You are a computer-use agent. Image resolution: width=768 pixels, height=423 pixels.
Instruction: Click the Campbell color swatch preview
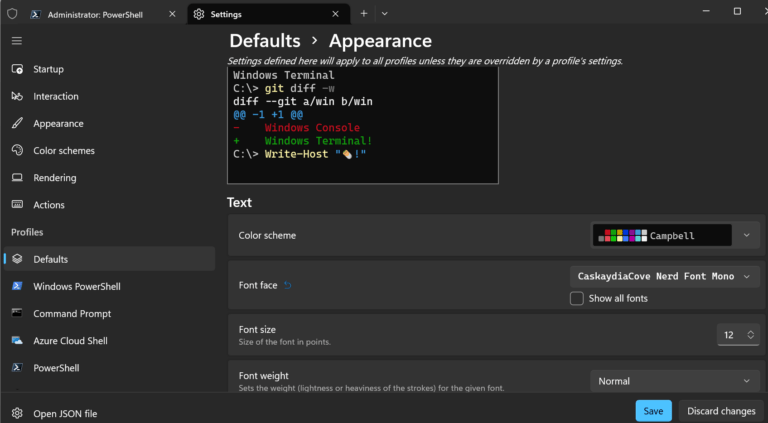pos(622,235)
